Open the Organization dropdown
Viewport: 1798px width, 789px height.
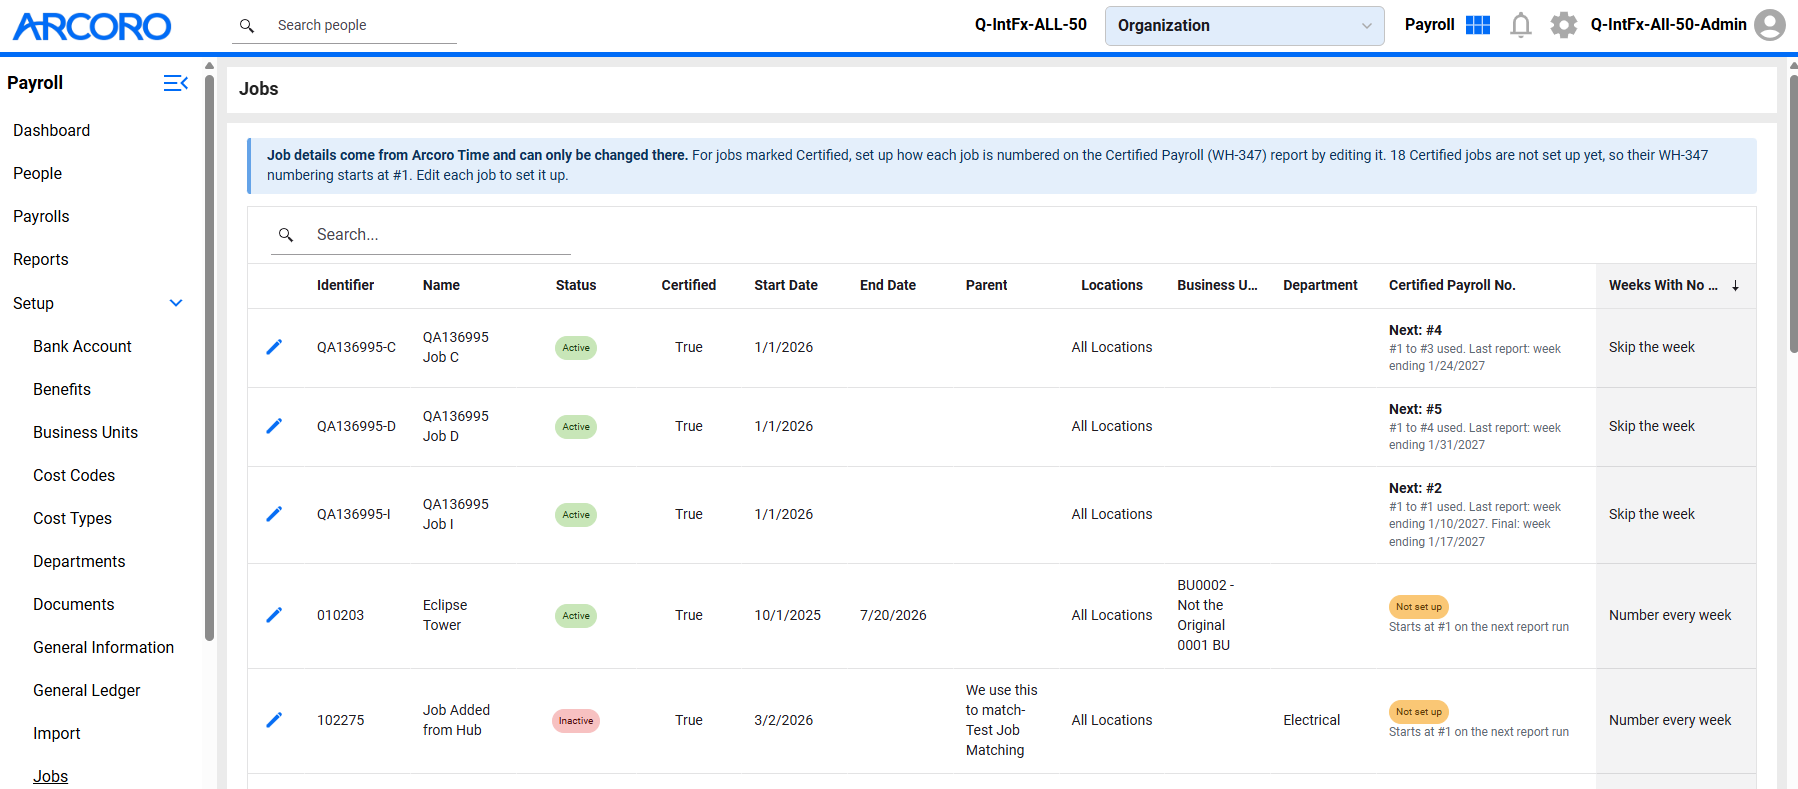click(x=1244, y=26)
